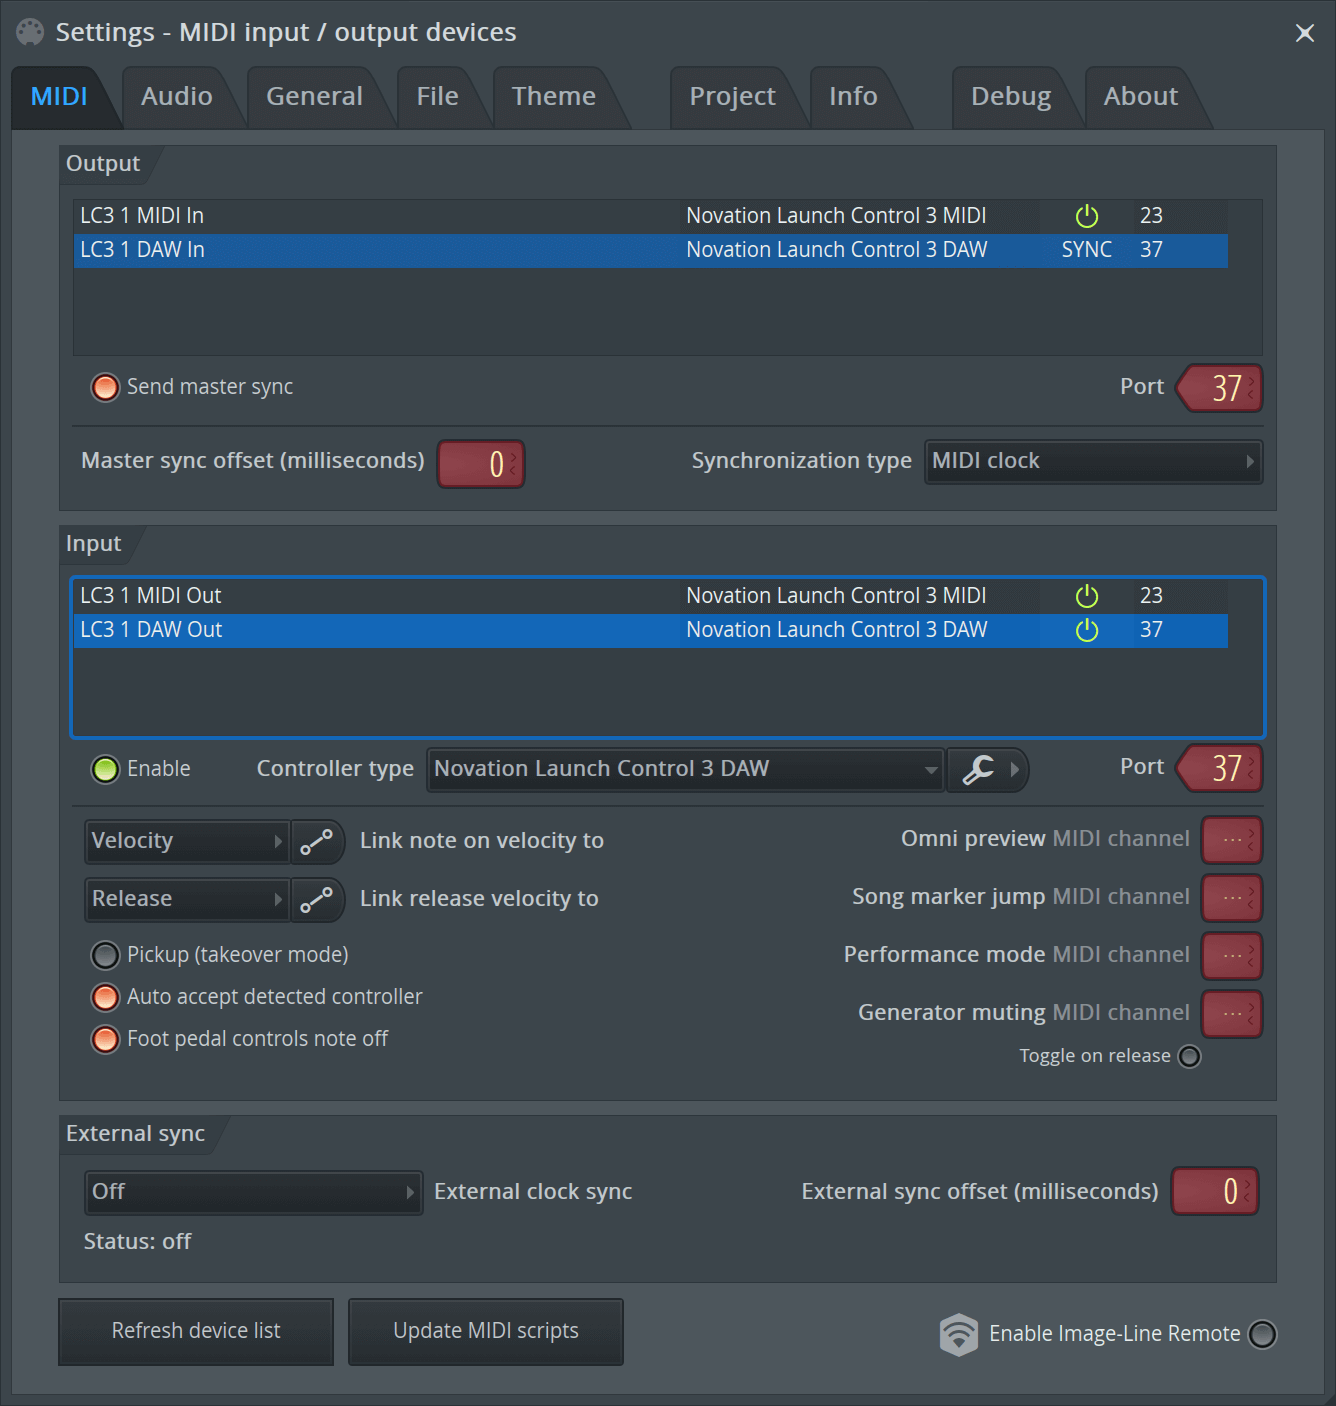Click Status: off text
This screenshot has width=1336, height=1406.
(x=137, y=1242)
